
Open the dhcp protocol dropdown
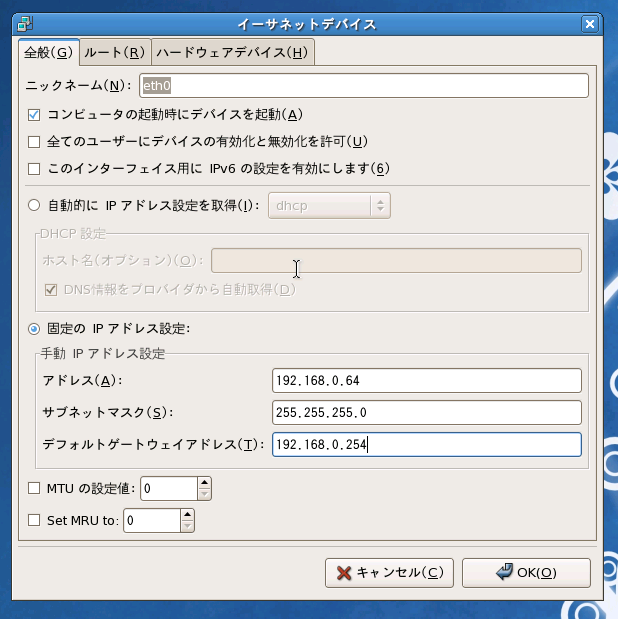(x=329, y=205)
